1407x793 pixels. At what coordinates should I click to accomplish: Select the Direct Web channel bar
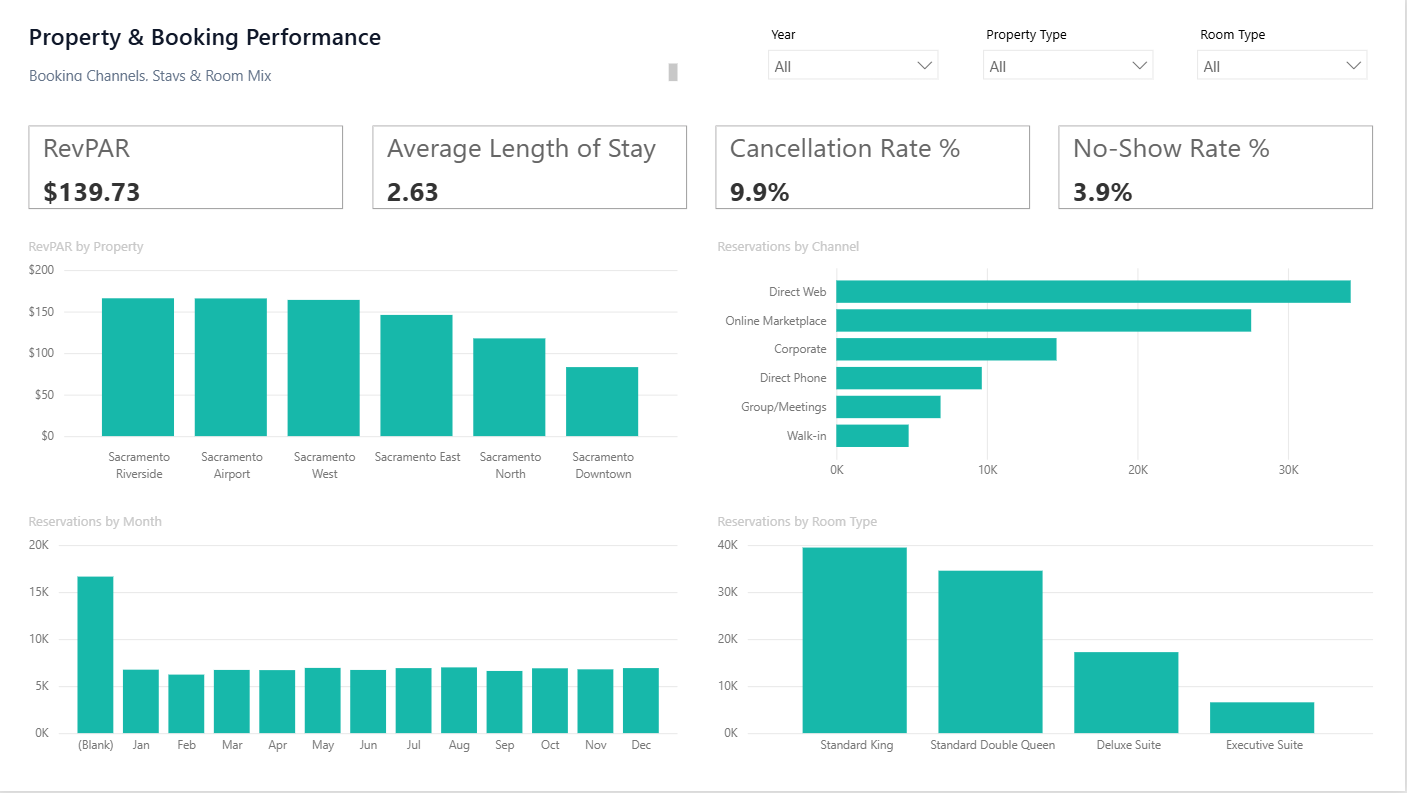point(1093,291)
